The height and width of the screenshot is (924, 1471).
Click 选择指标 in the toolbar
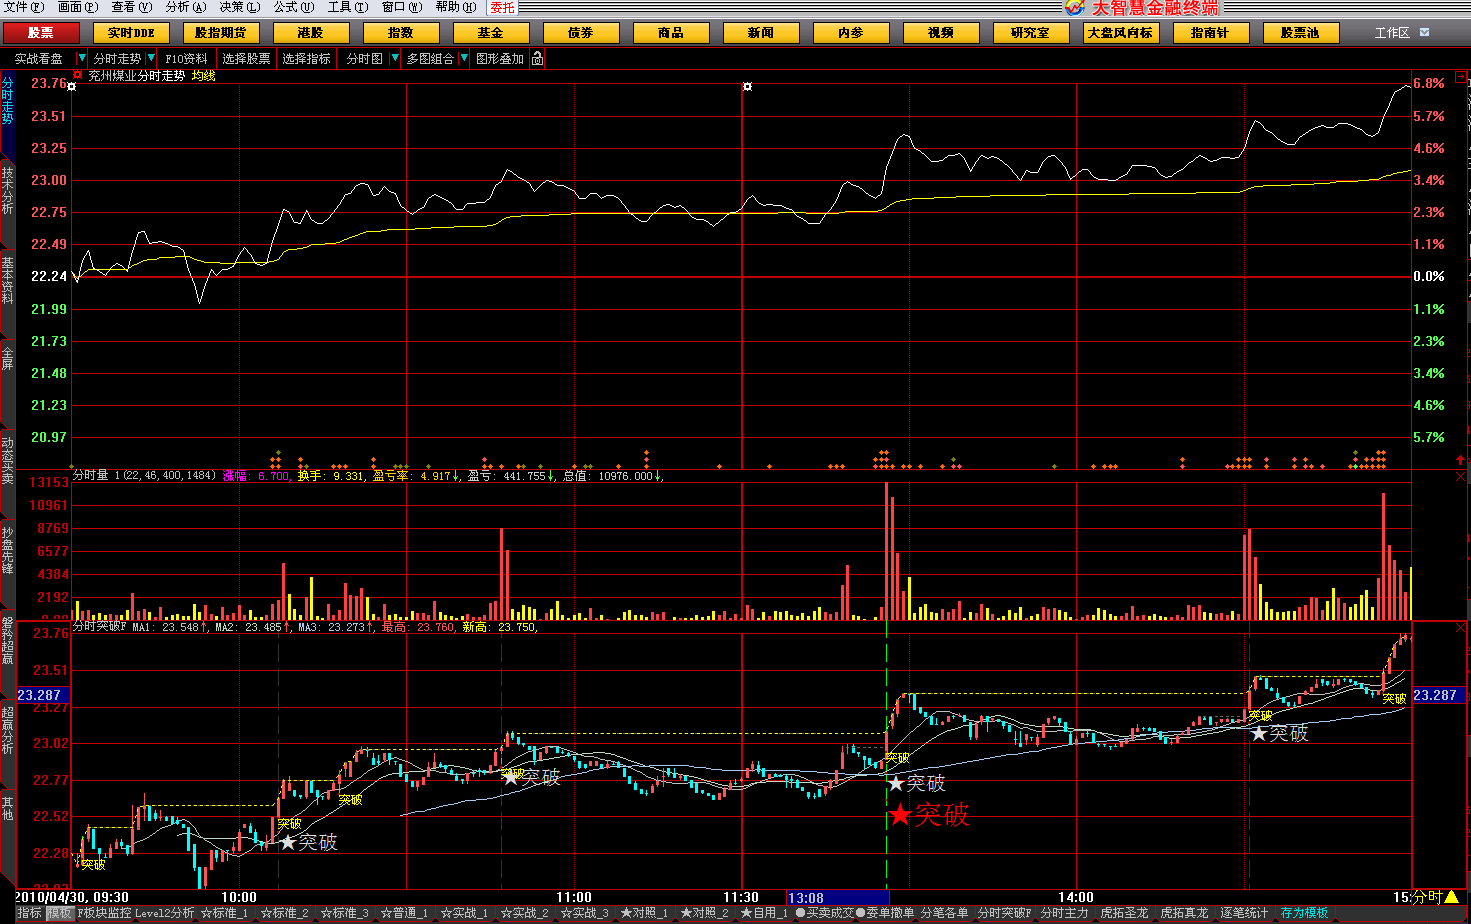point(306,59)
